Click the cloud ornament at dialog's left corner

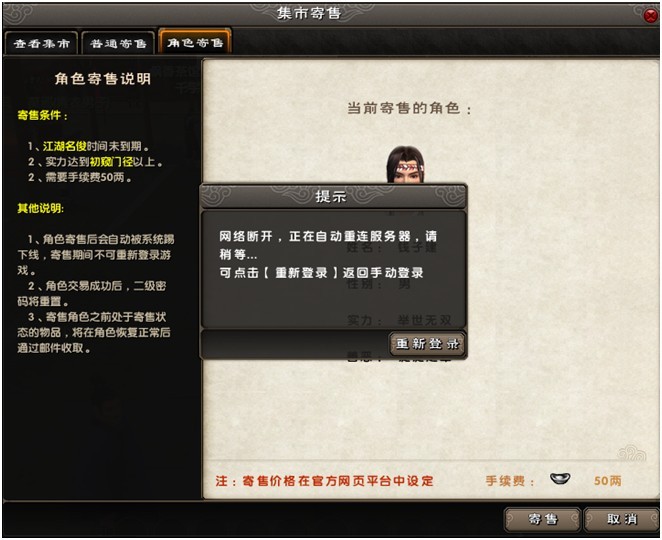tap(216, 195)
